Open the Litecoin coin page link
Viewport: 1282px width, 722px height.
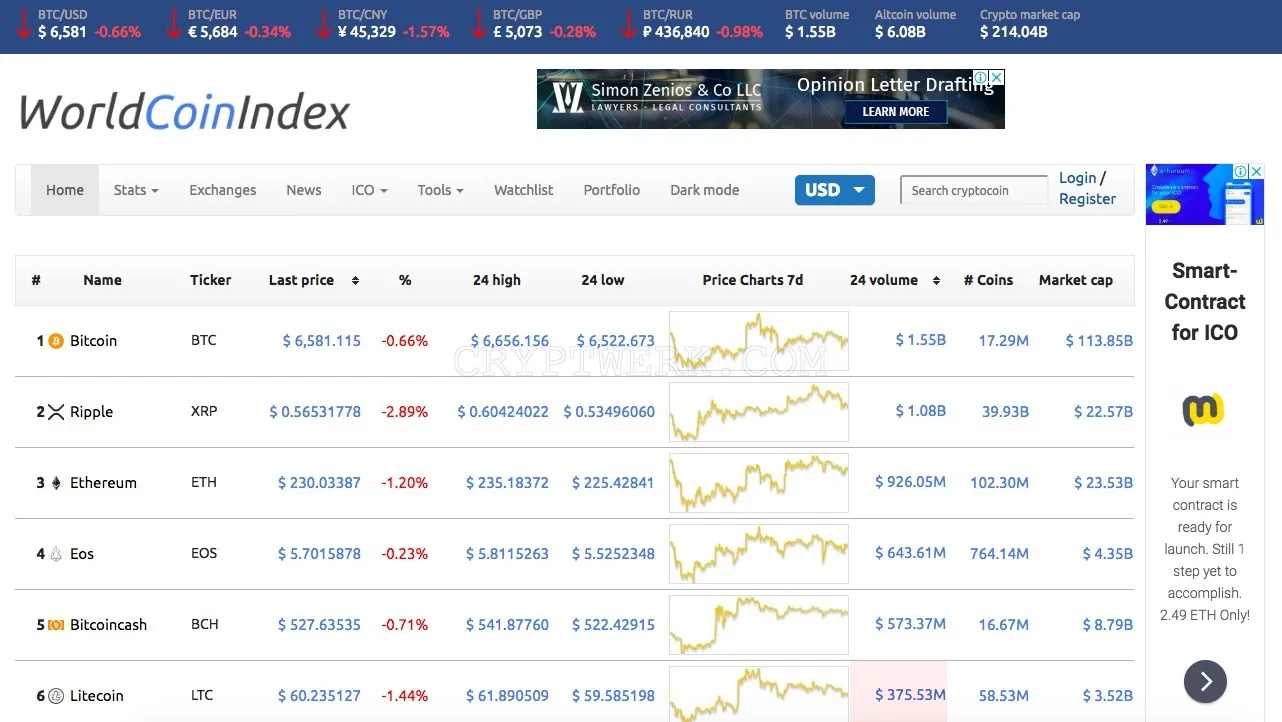97,696
